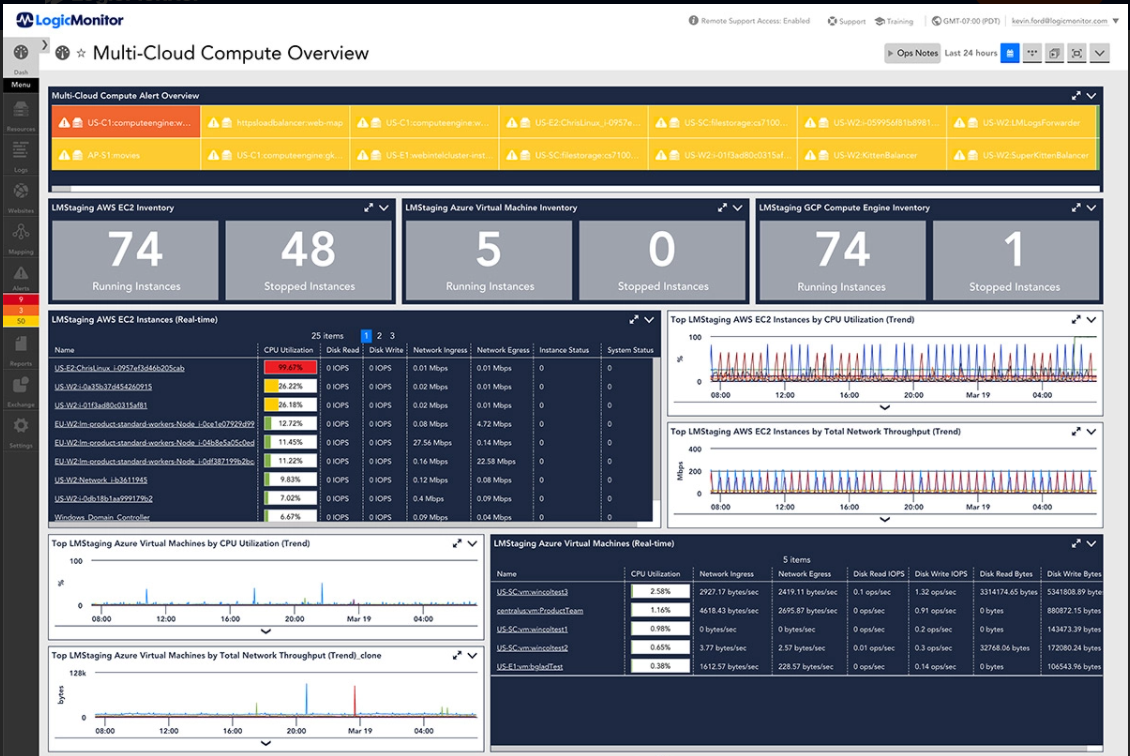This screenshot has height=756, width=1130.
Task: Open the user account dropdown arrow
Action: 1116,21
